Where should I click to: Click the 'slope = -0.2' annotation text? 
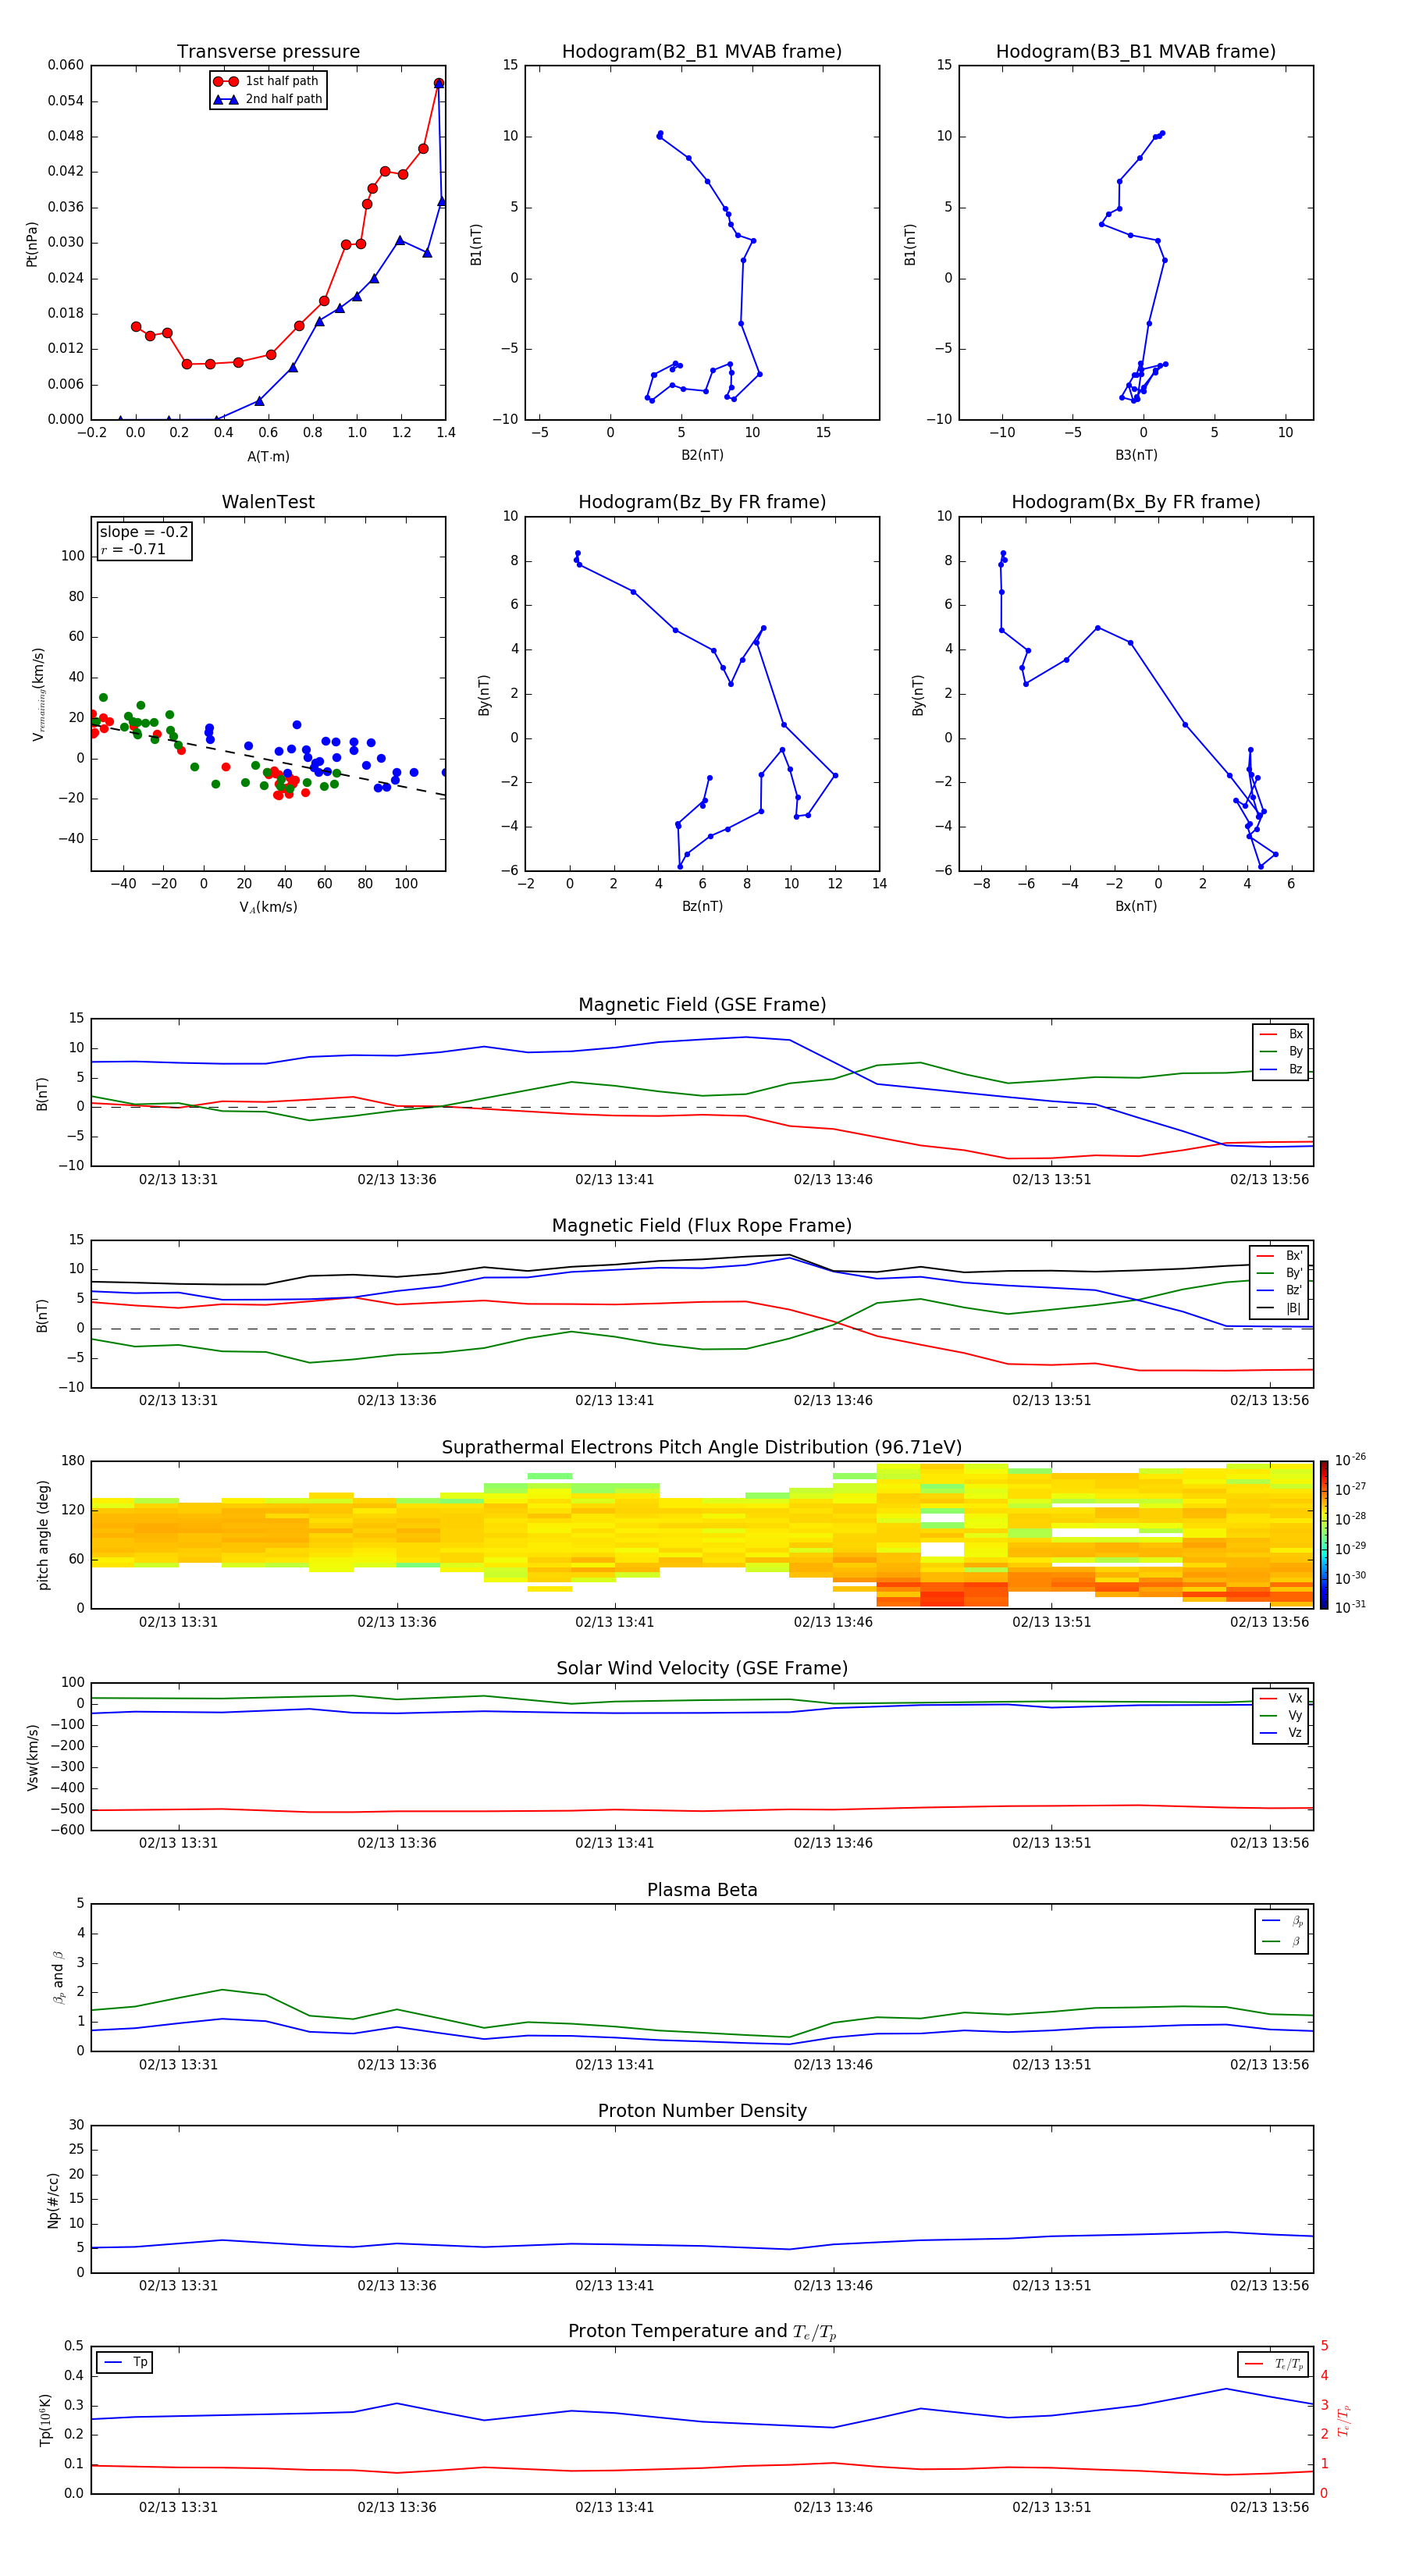pyautogui.click(x=144, y=532)
